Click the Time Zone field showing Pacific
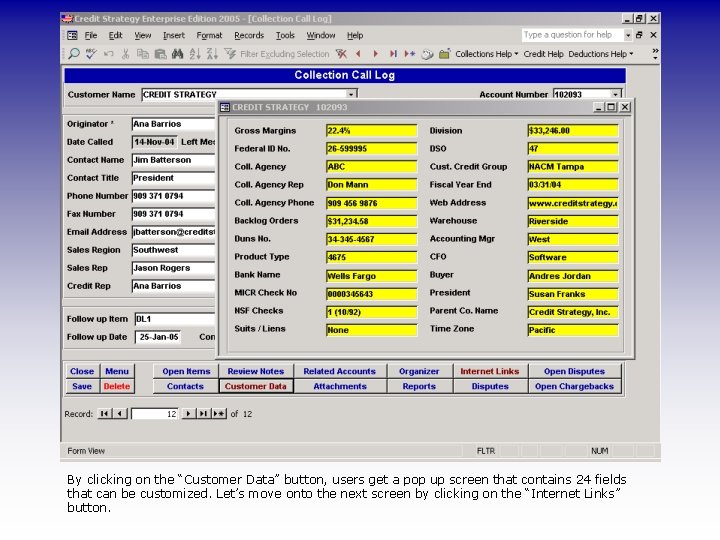The image size is (720, 540). (x=573, y=330)
